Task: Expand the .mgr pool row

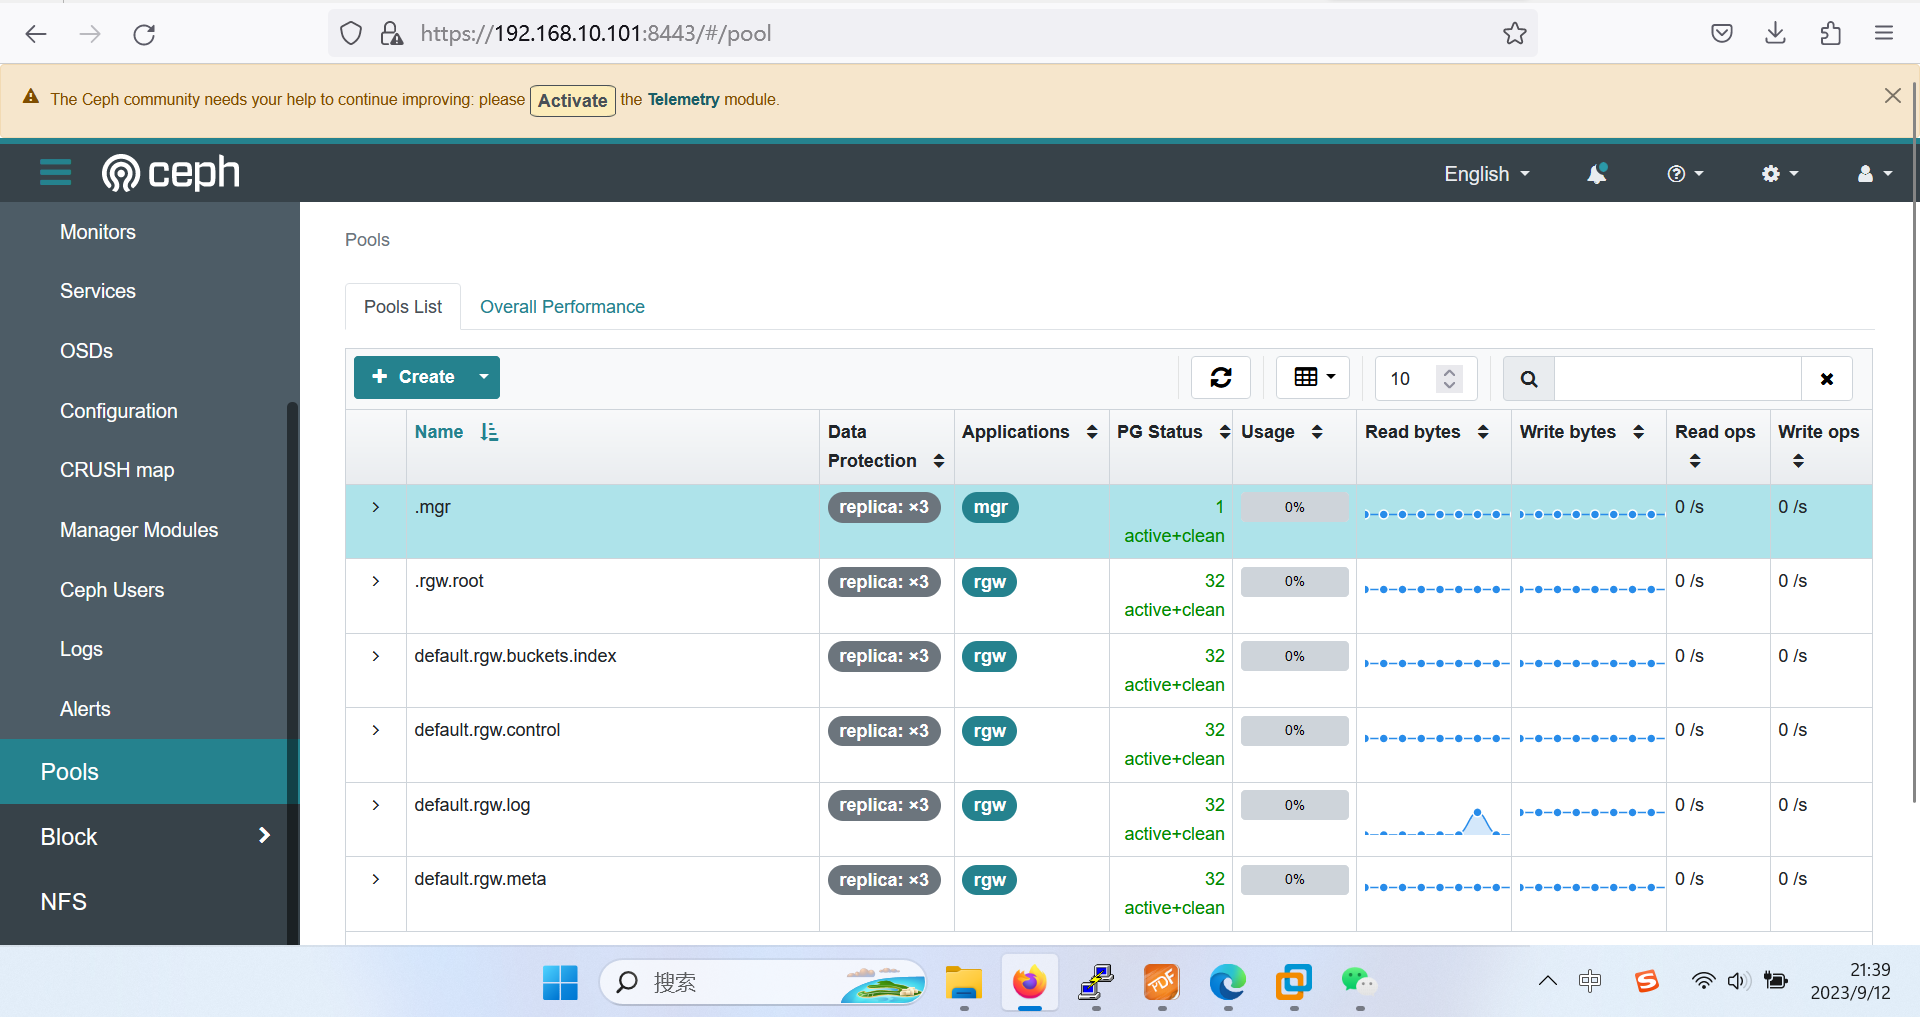Action: tap(376, 507)
